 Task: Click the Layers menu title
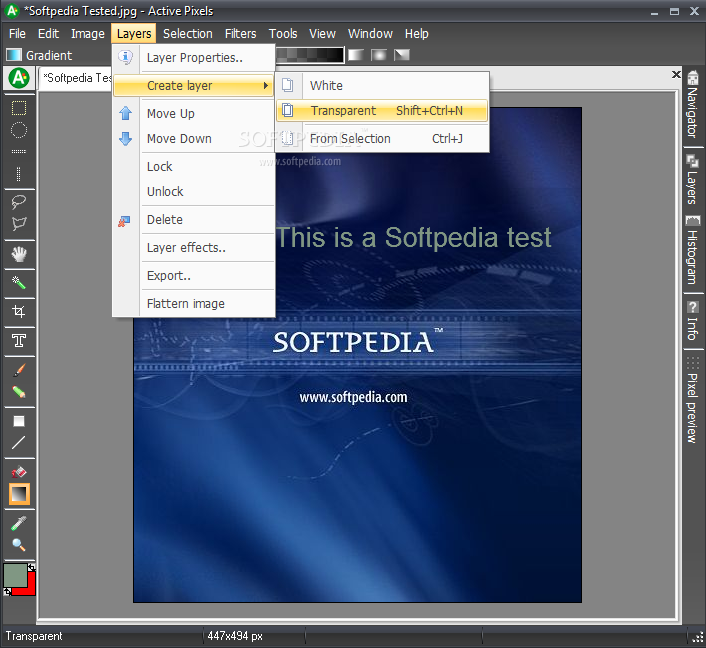(x=134, y=34)
